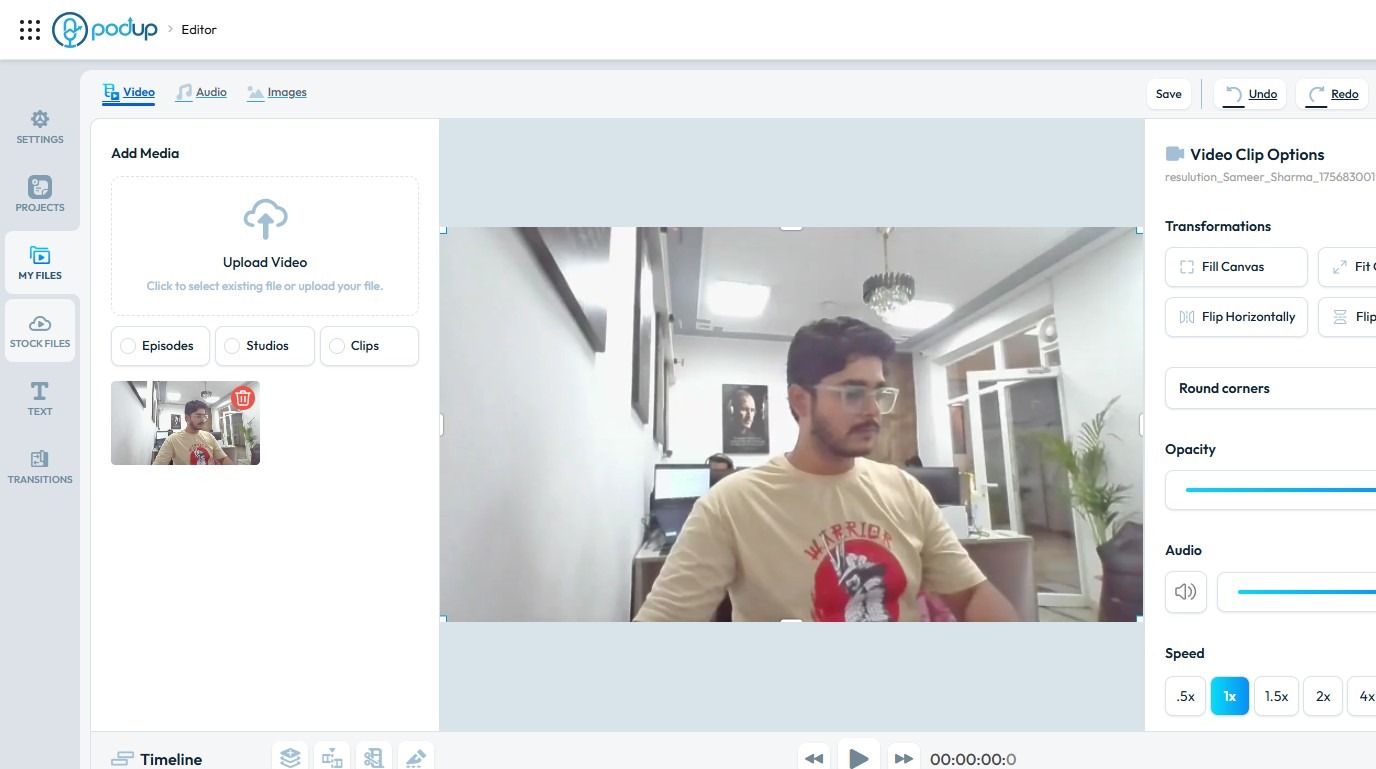Redo the last action
The width and height of the screenshot is (1376, 769).
[x=1333, y=94]
